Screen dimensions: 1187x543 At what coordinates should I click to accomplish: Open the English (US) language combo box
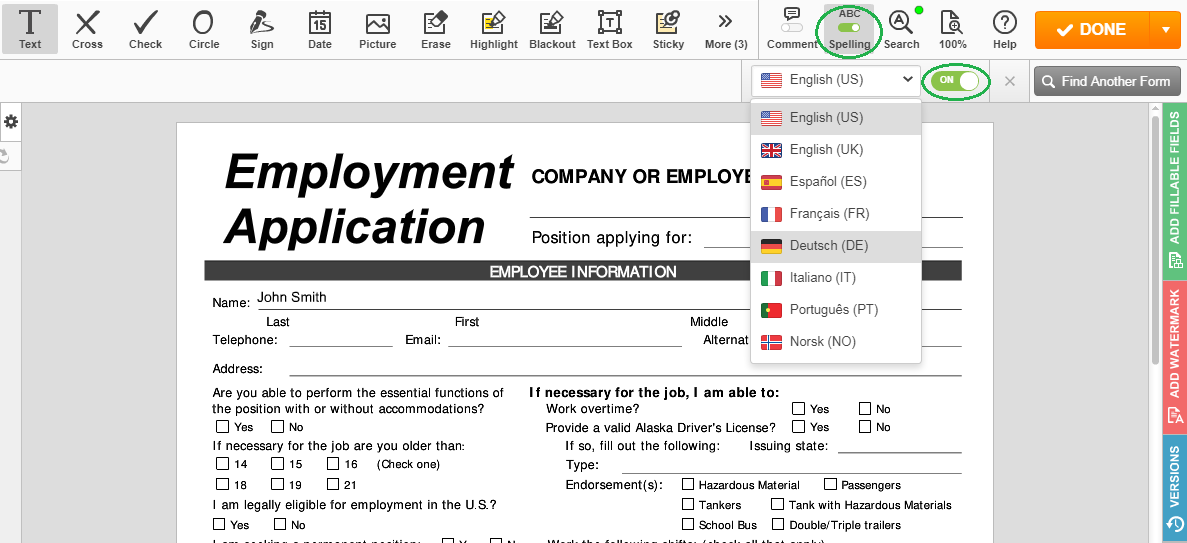836,80
